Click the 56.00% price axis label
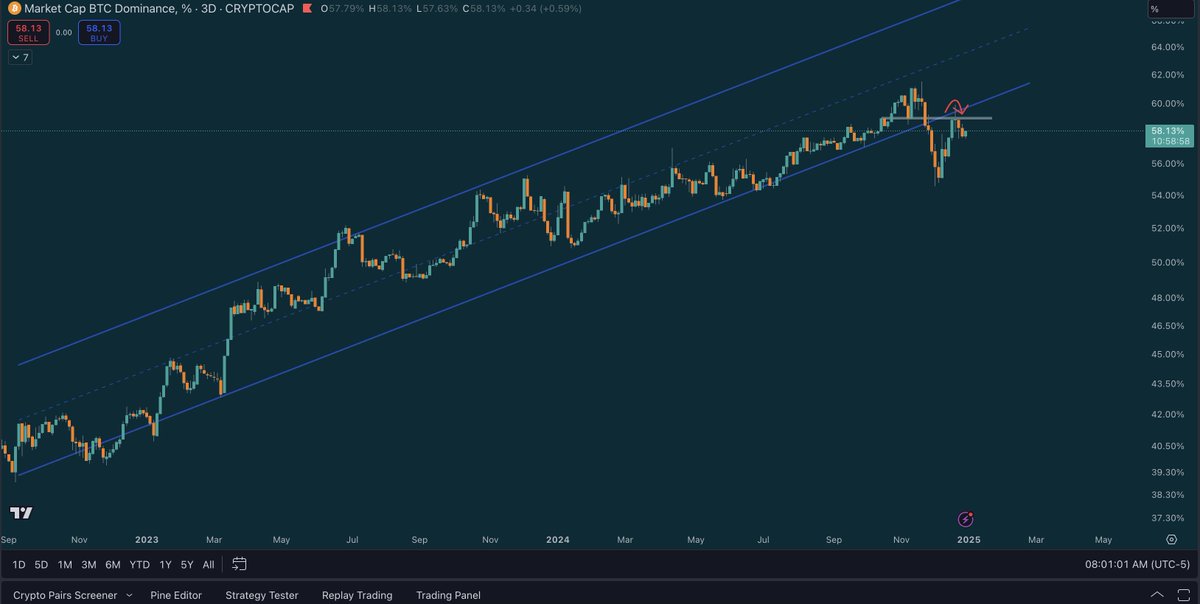 [1167, 164]
